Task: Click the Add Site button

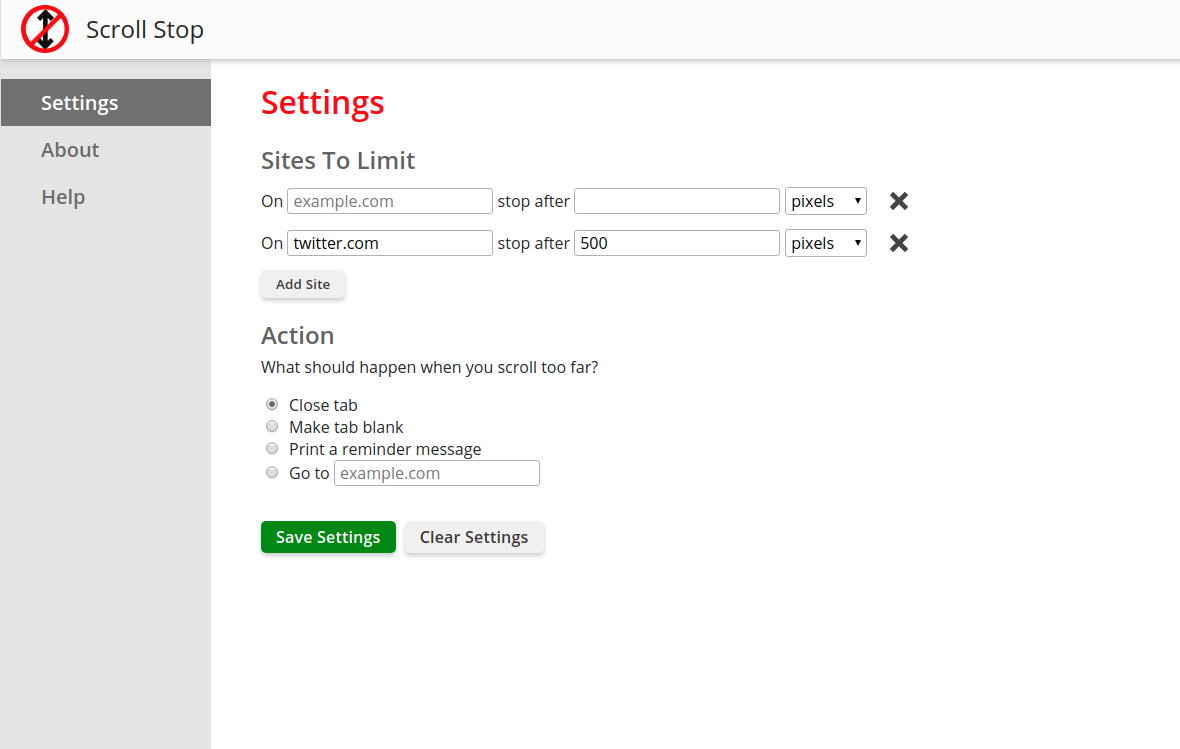Action: click(303, 284)
